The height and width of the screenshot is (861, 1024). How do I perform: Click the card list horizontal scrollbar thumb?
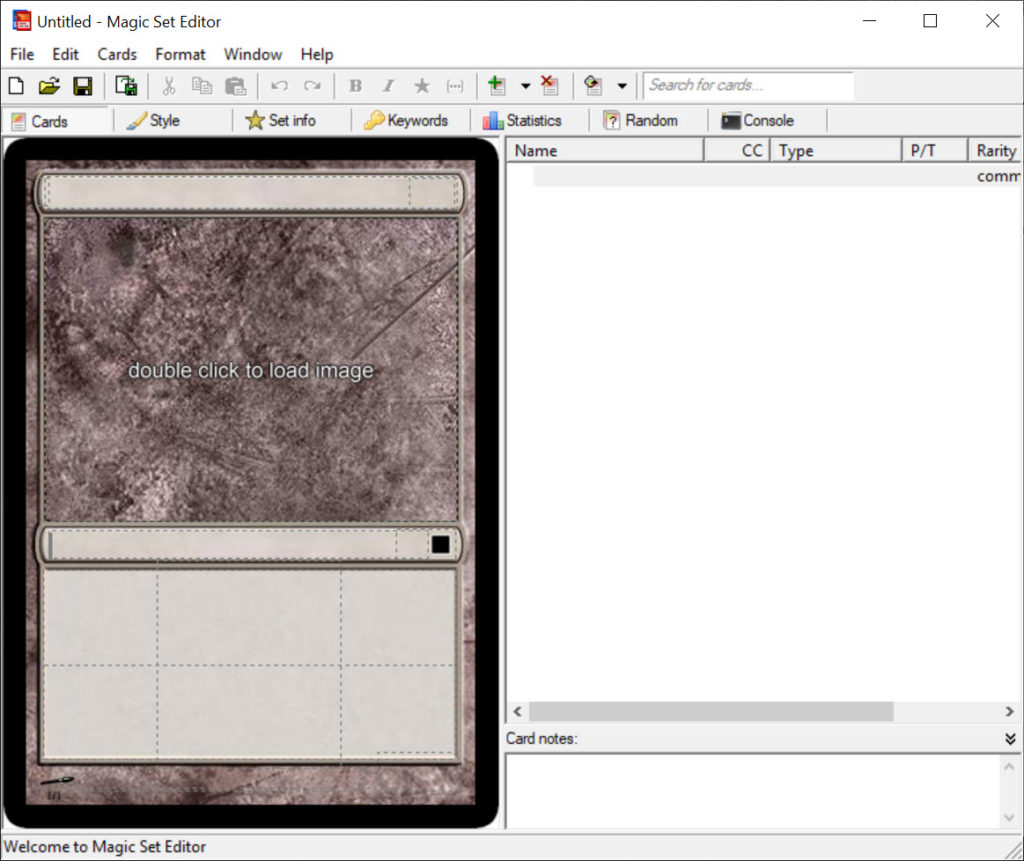pos(711,711)
